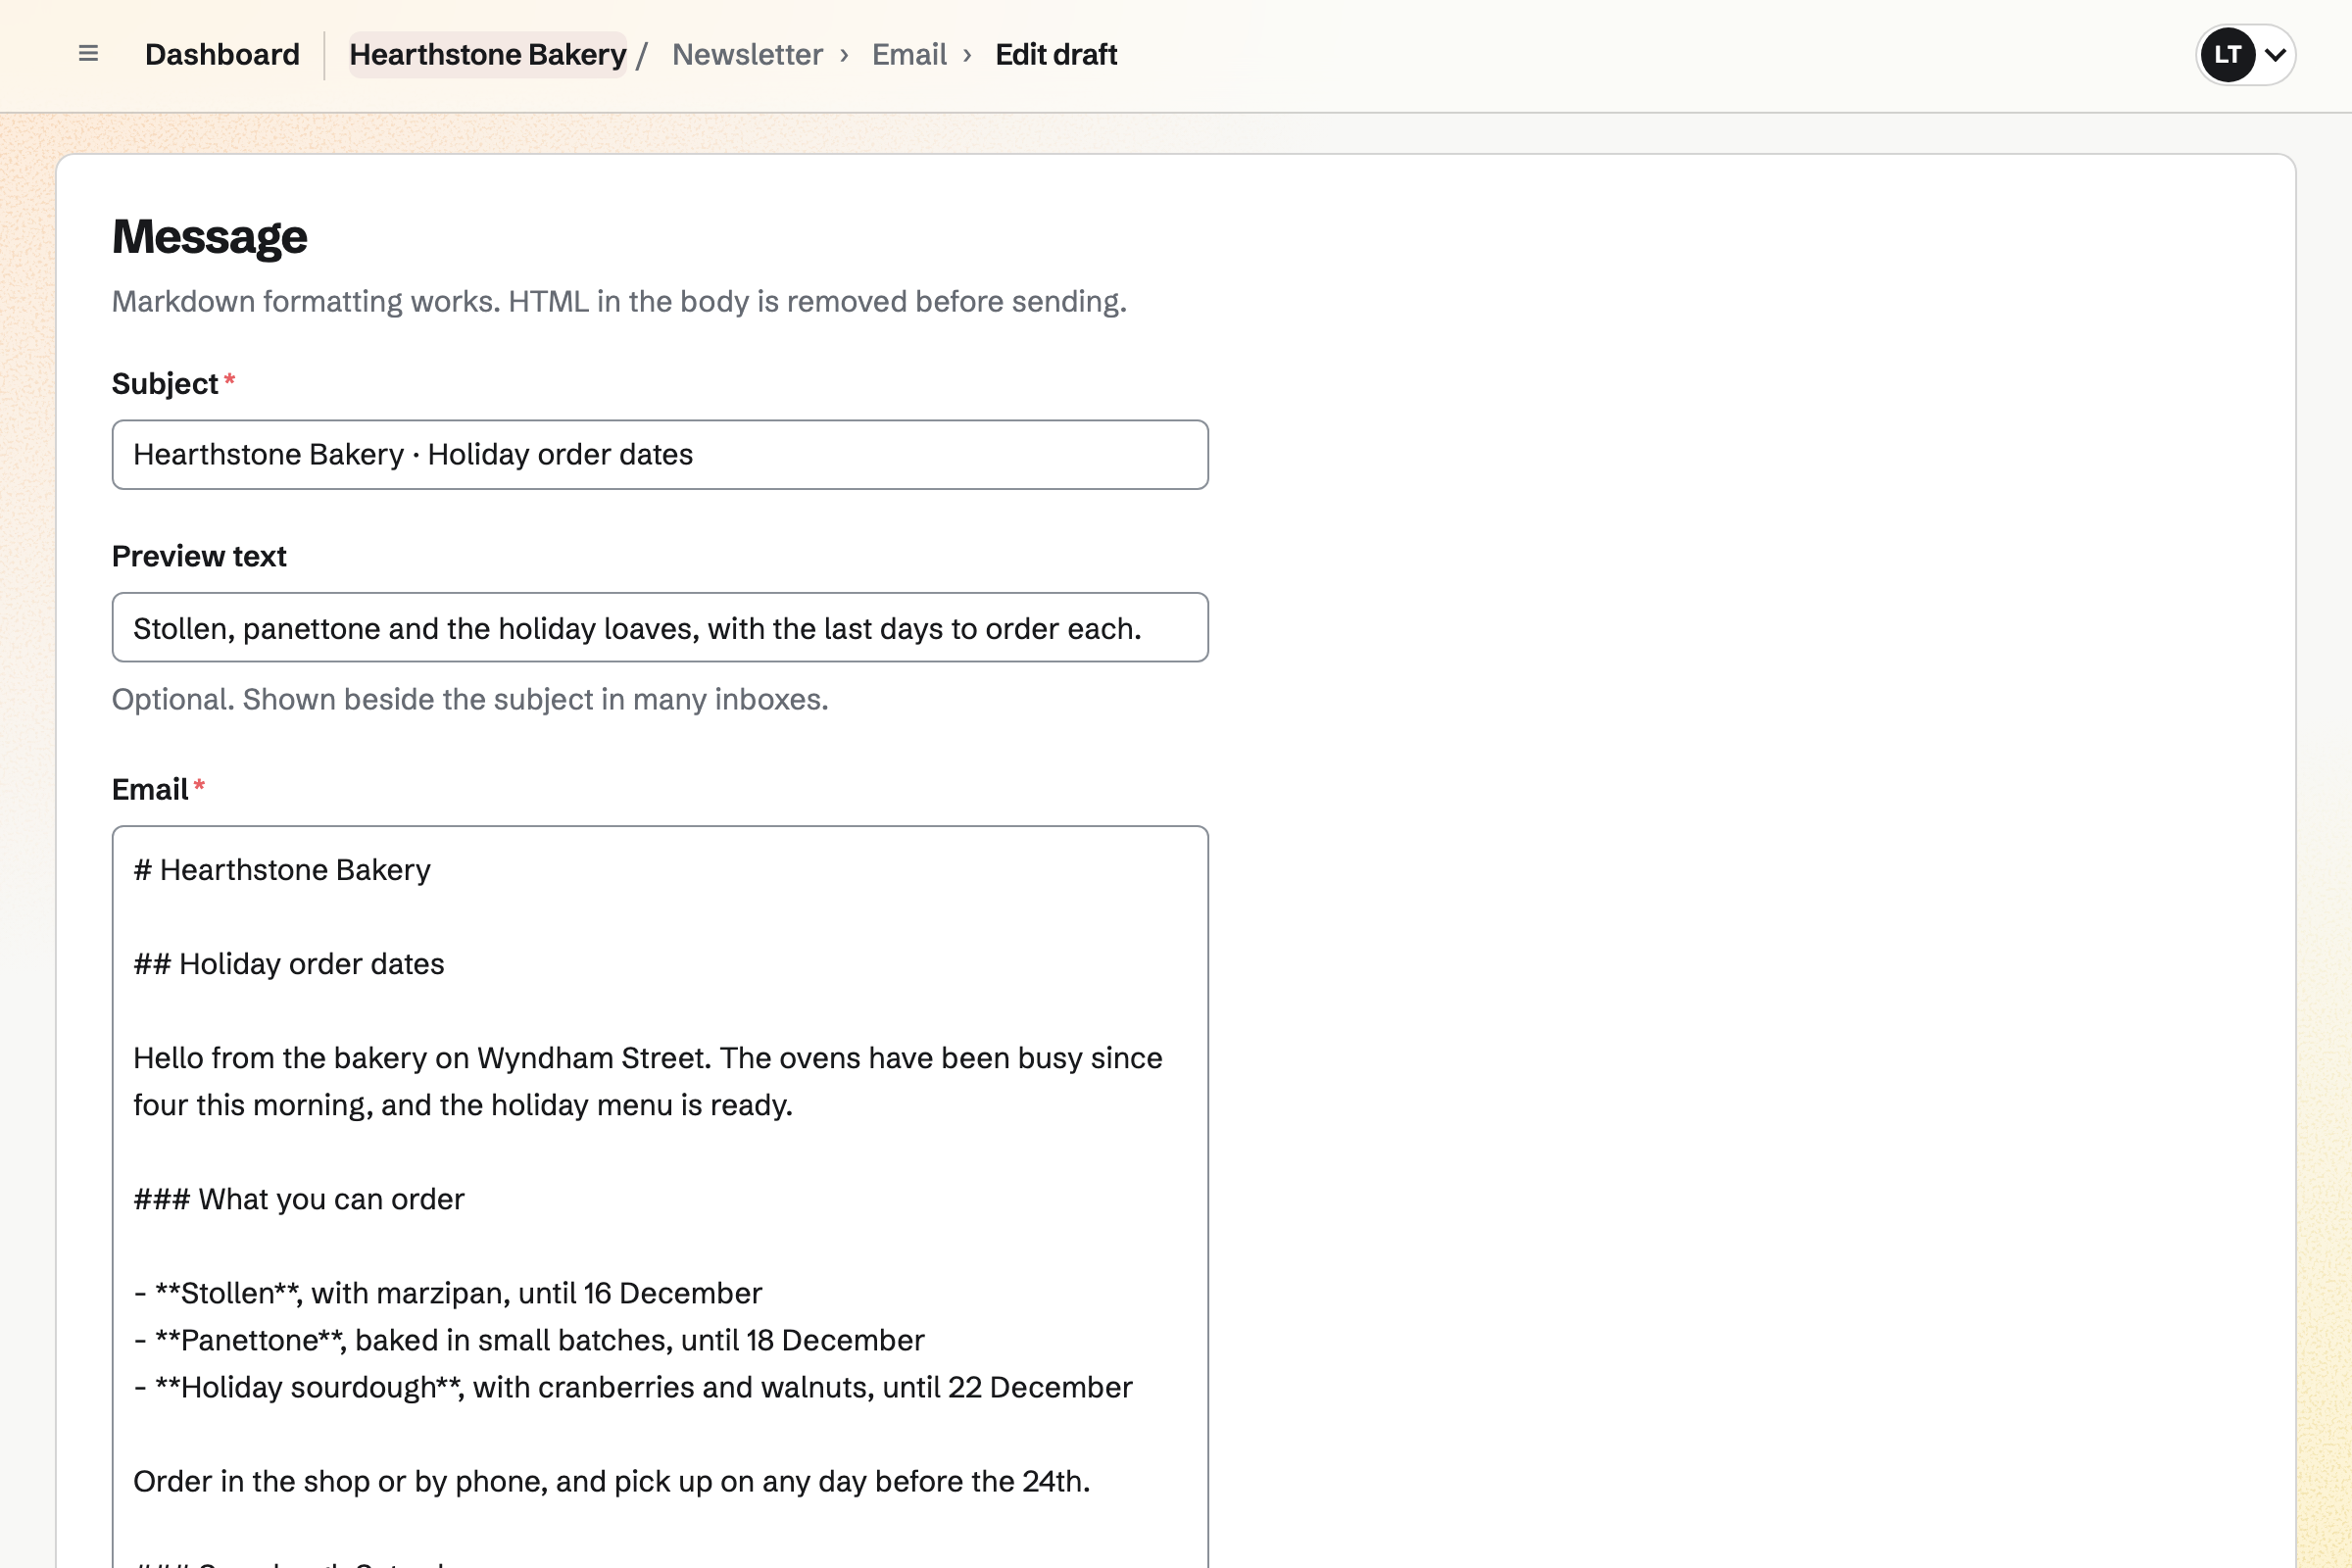Open the hamburger navigation menu
This screenshot has height=1568, width=2352.
point(88,54)
